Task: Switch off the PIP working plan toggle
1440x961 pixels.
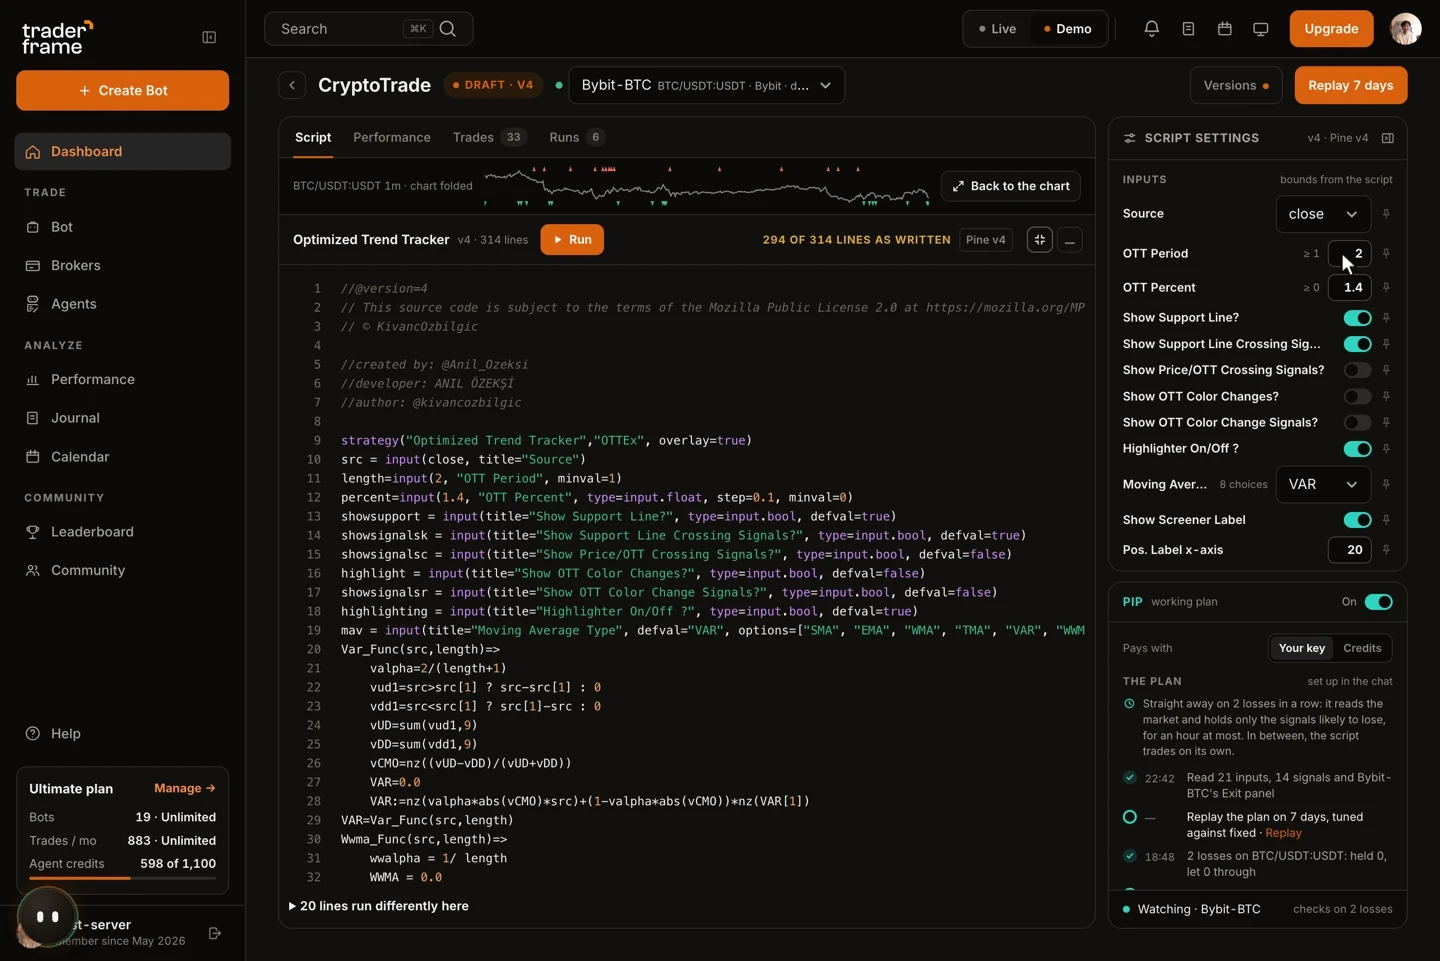Action: [1378, 602]
